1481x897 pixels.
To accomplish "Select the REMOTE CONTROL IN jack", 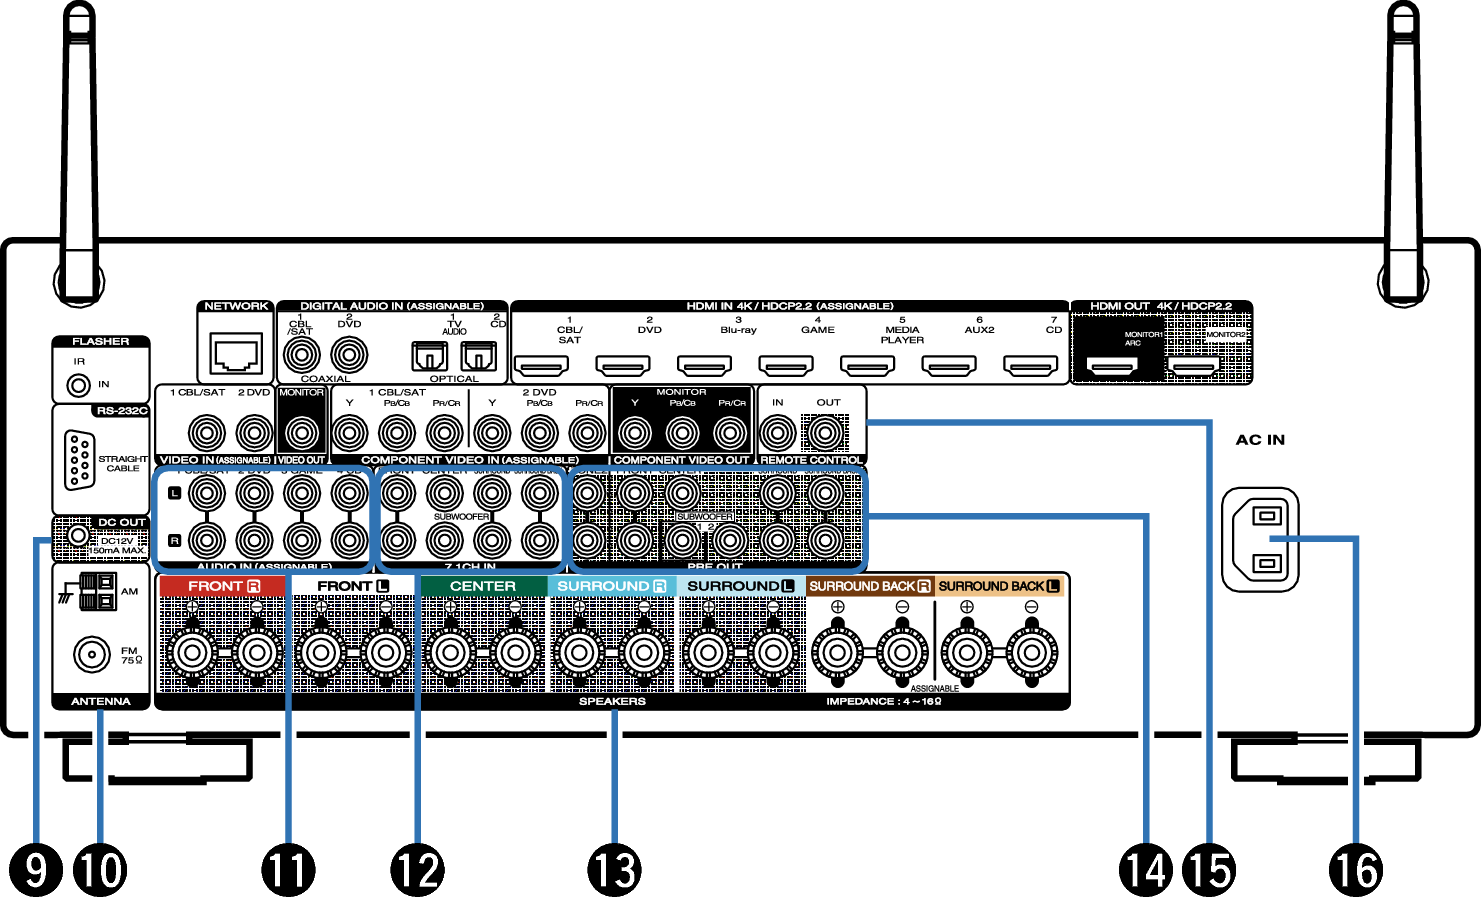I will 777,433.
